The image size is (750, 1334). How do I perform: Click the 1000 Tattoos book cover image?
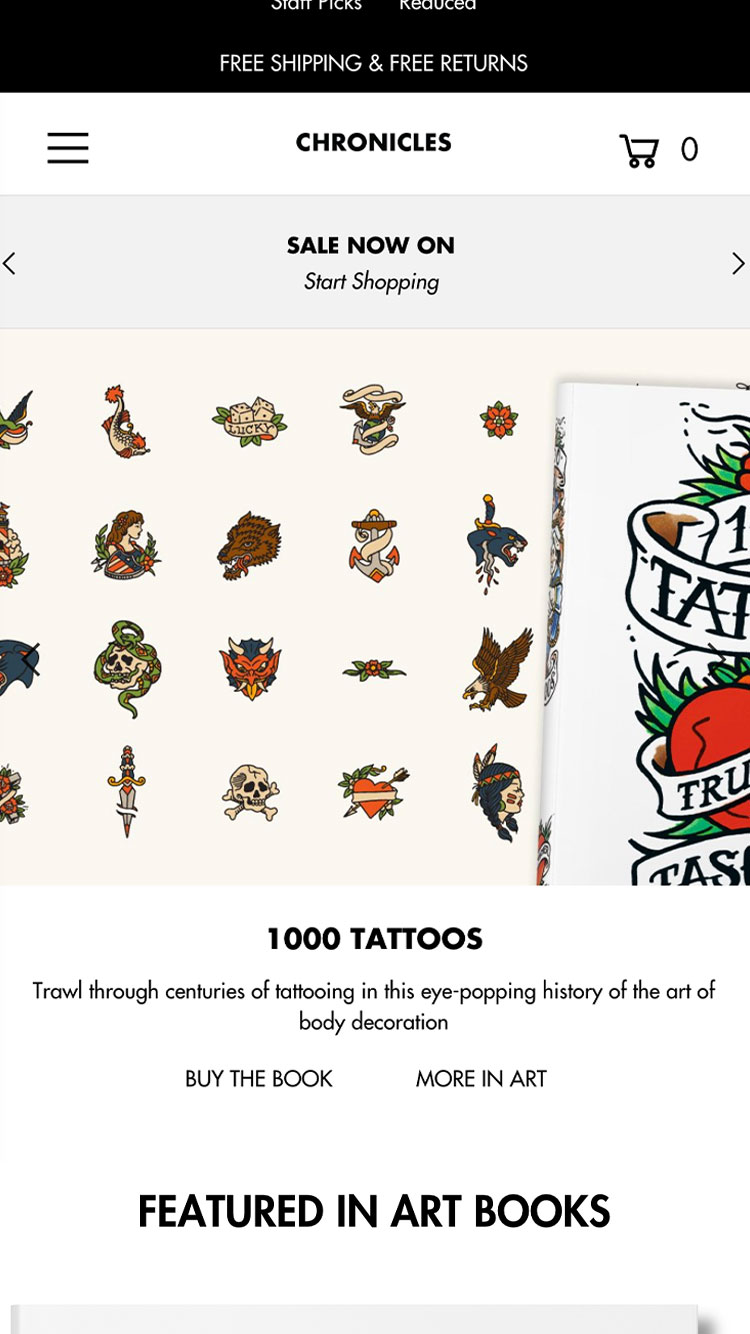click(x=645, y=632)
